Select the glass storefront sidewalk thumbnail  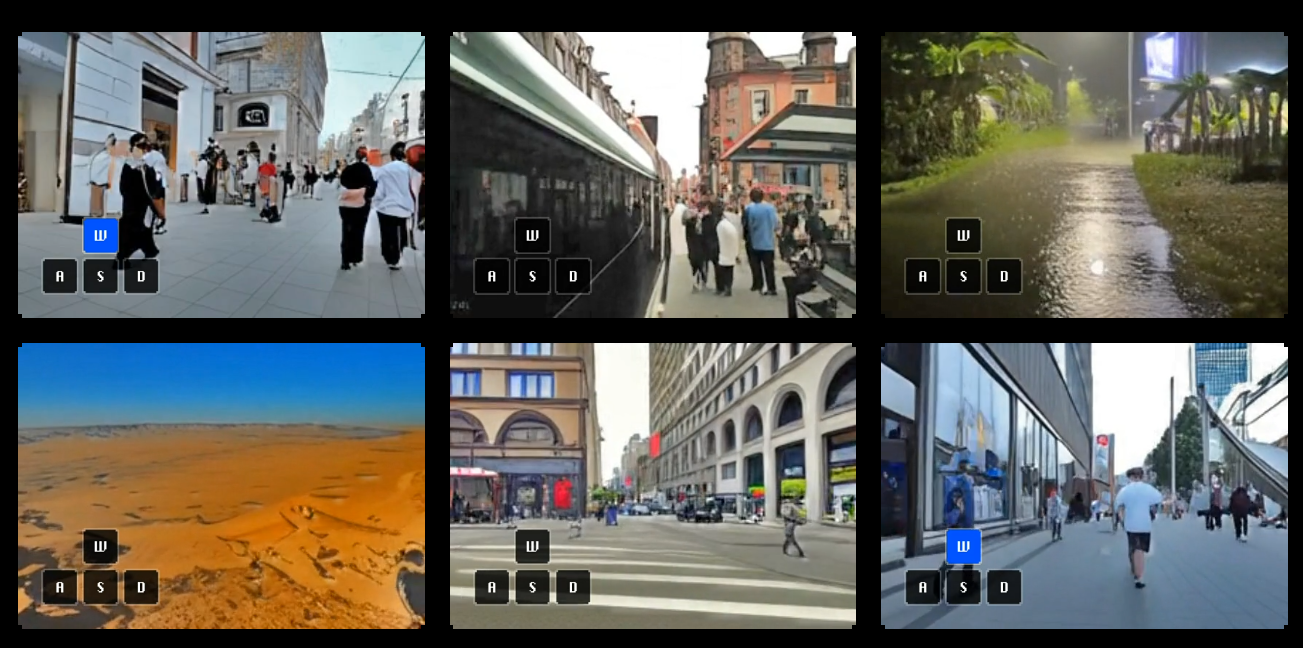(x=1084, y=486)
